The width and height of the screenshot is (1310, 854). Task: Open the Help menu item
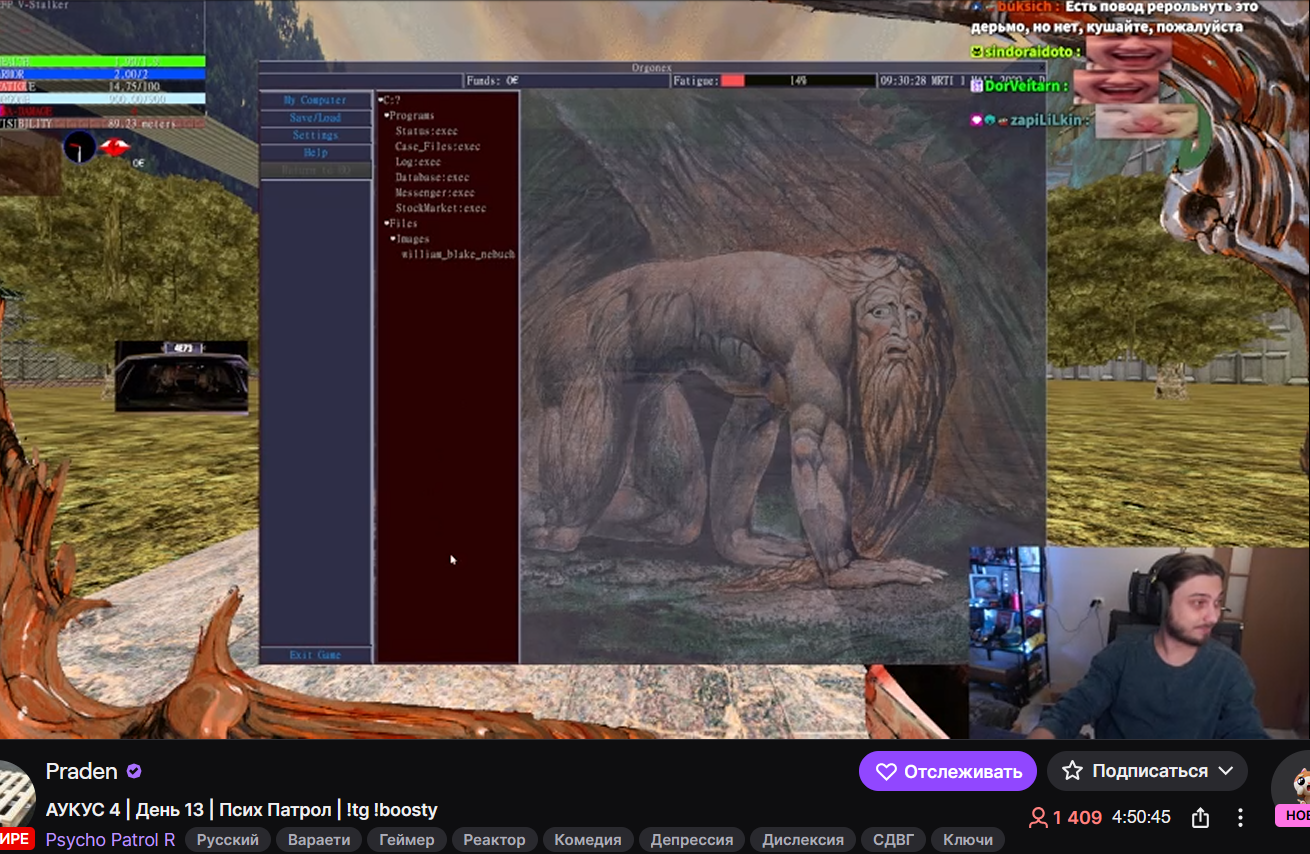pyautogui.click(x=315, y=153)
